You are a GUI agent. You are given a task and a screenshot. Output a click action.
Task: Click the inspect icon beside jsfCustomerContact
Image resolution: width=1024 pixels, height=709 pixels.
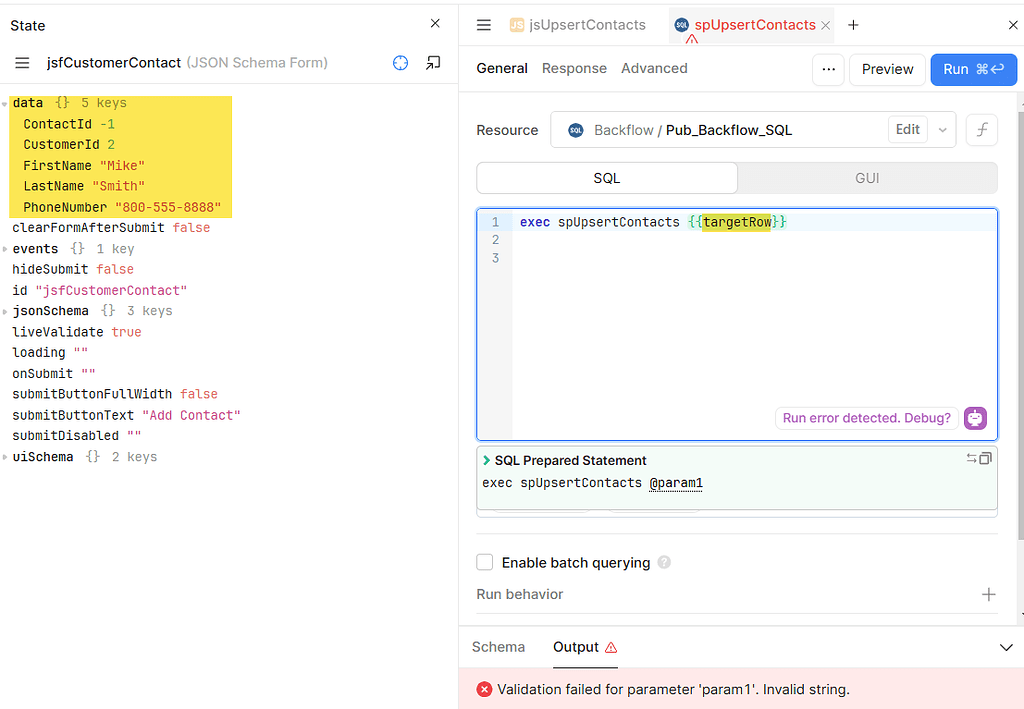(x=400, y=62)
